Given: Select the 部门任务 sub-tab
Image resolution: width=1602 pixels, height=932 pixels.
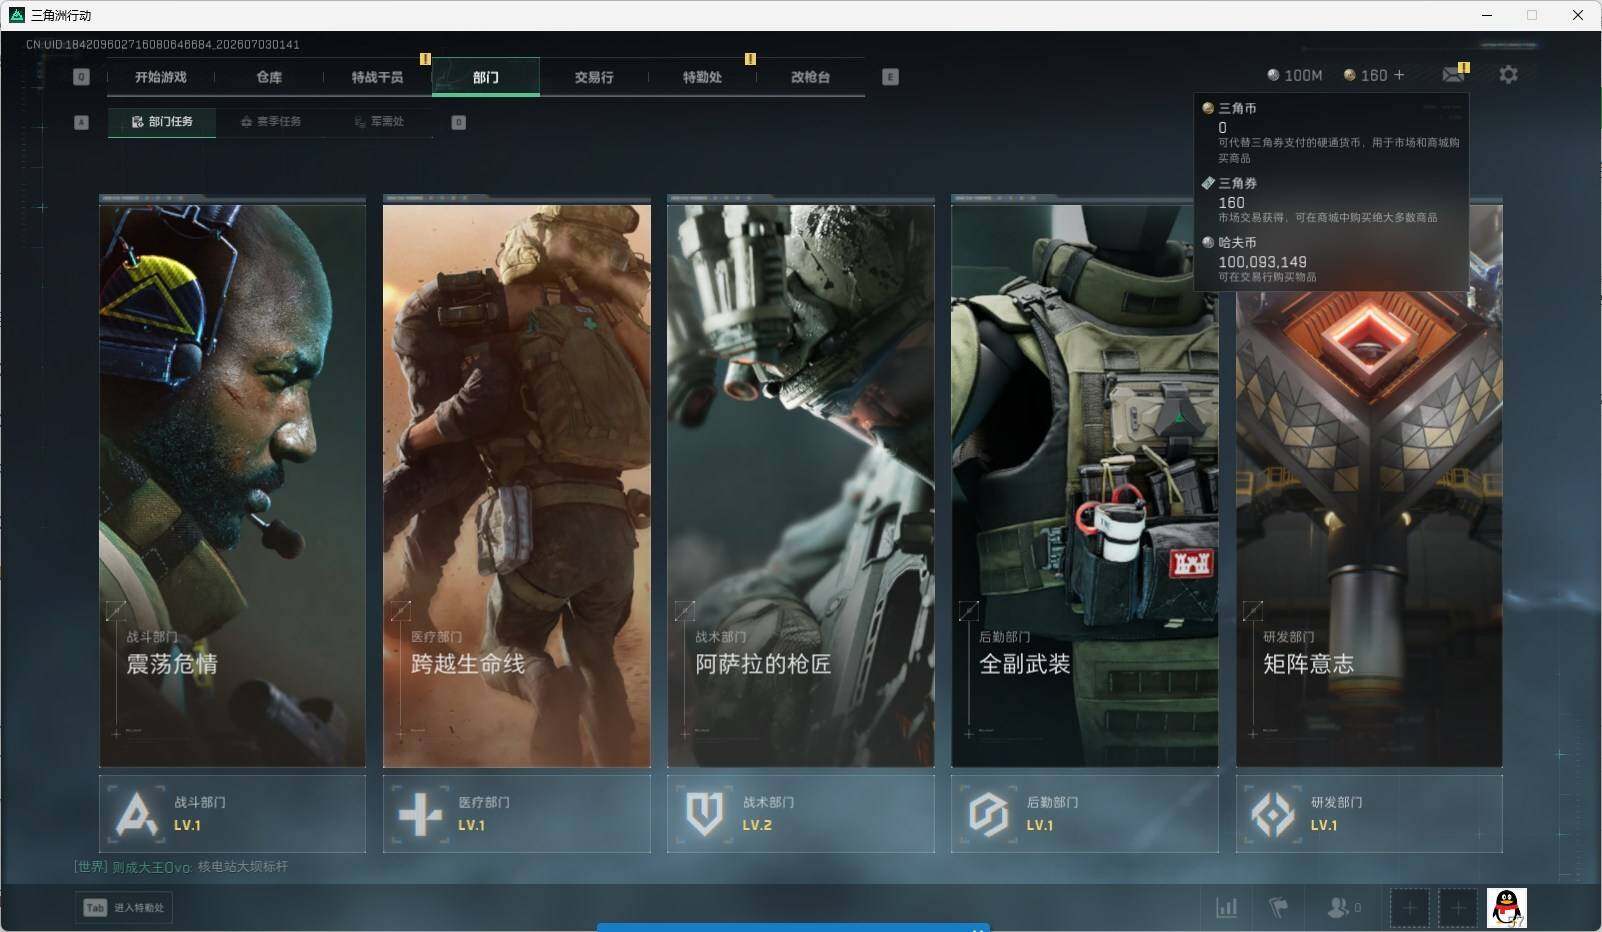Looking at the screenshot, I should (162, 122).
